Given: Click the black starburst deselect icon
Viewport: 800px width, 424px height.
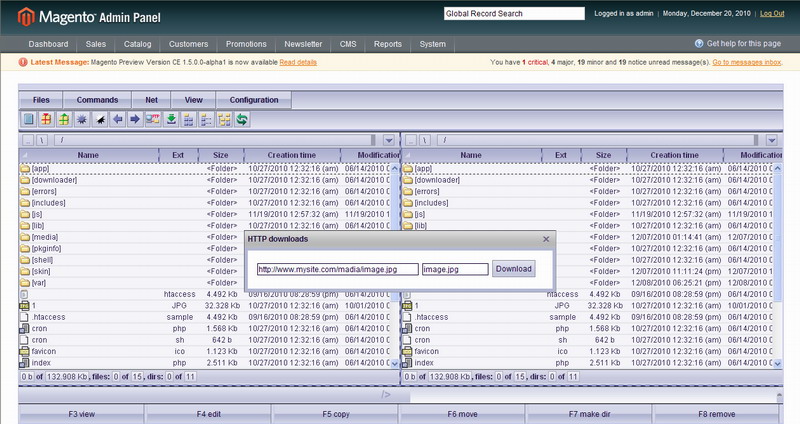Looking at the screenshot, I should 100,119.
